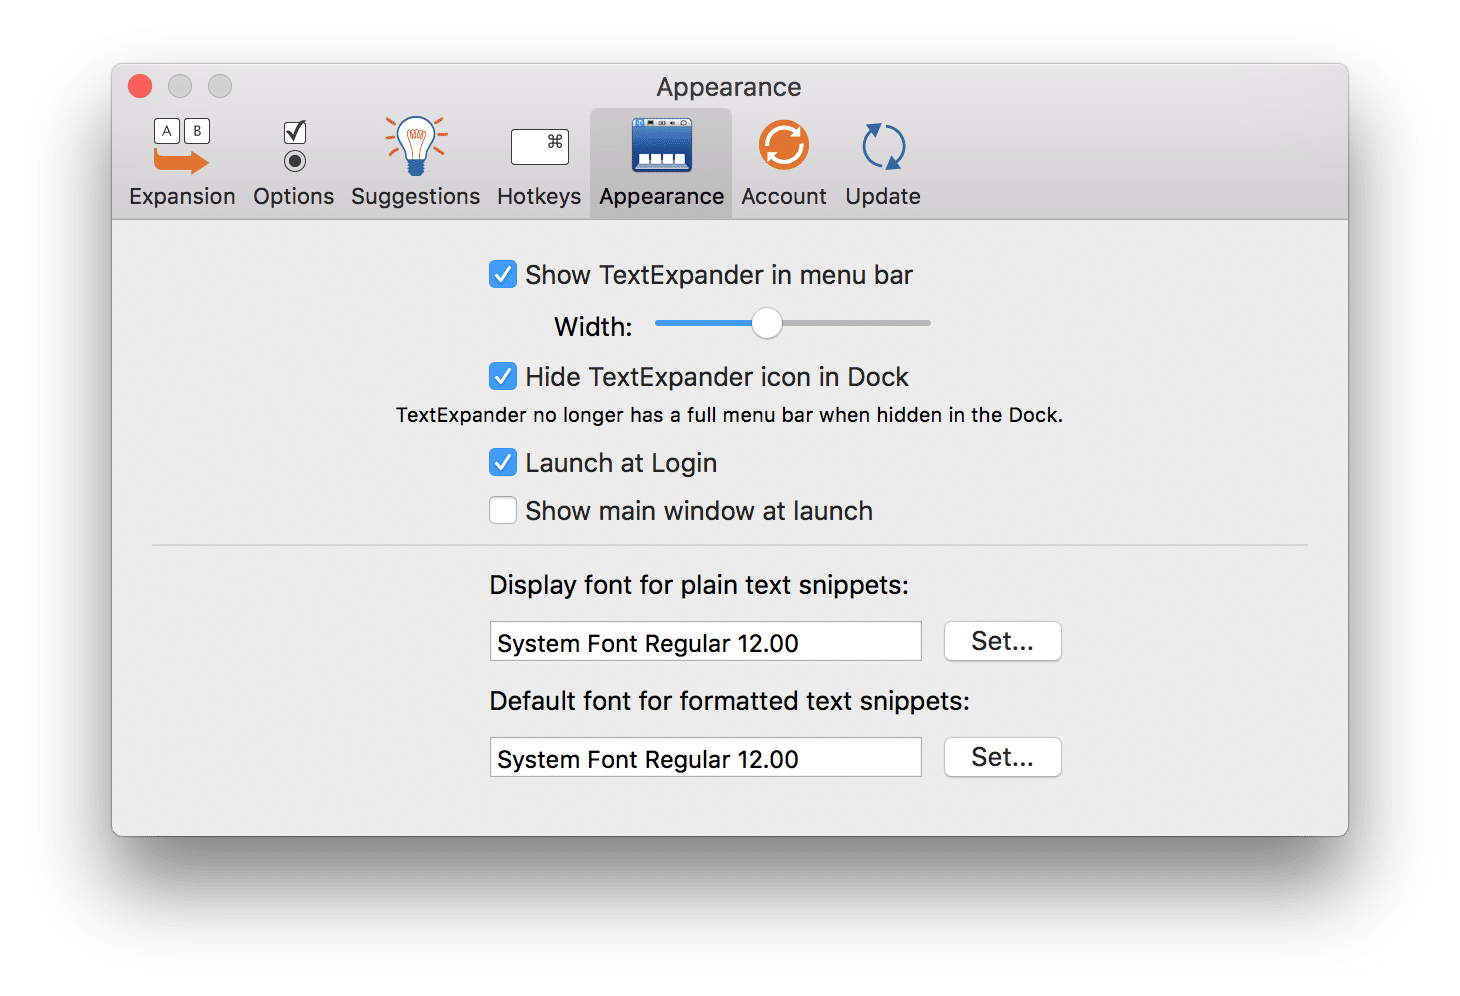Viewport: 1460px width, 996px height.
Task: Uncheck Hide TextExpander icon in Dock
Action: click(x=503, y=376)
